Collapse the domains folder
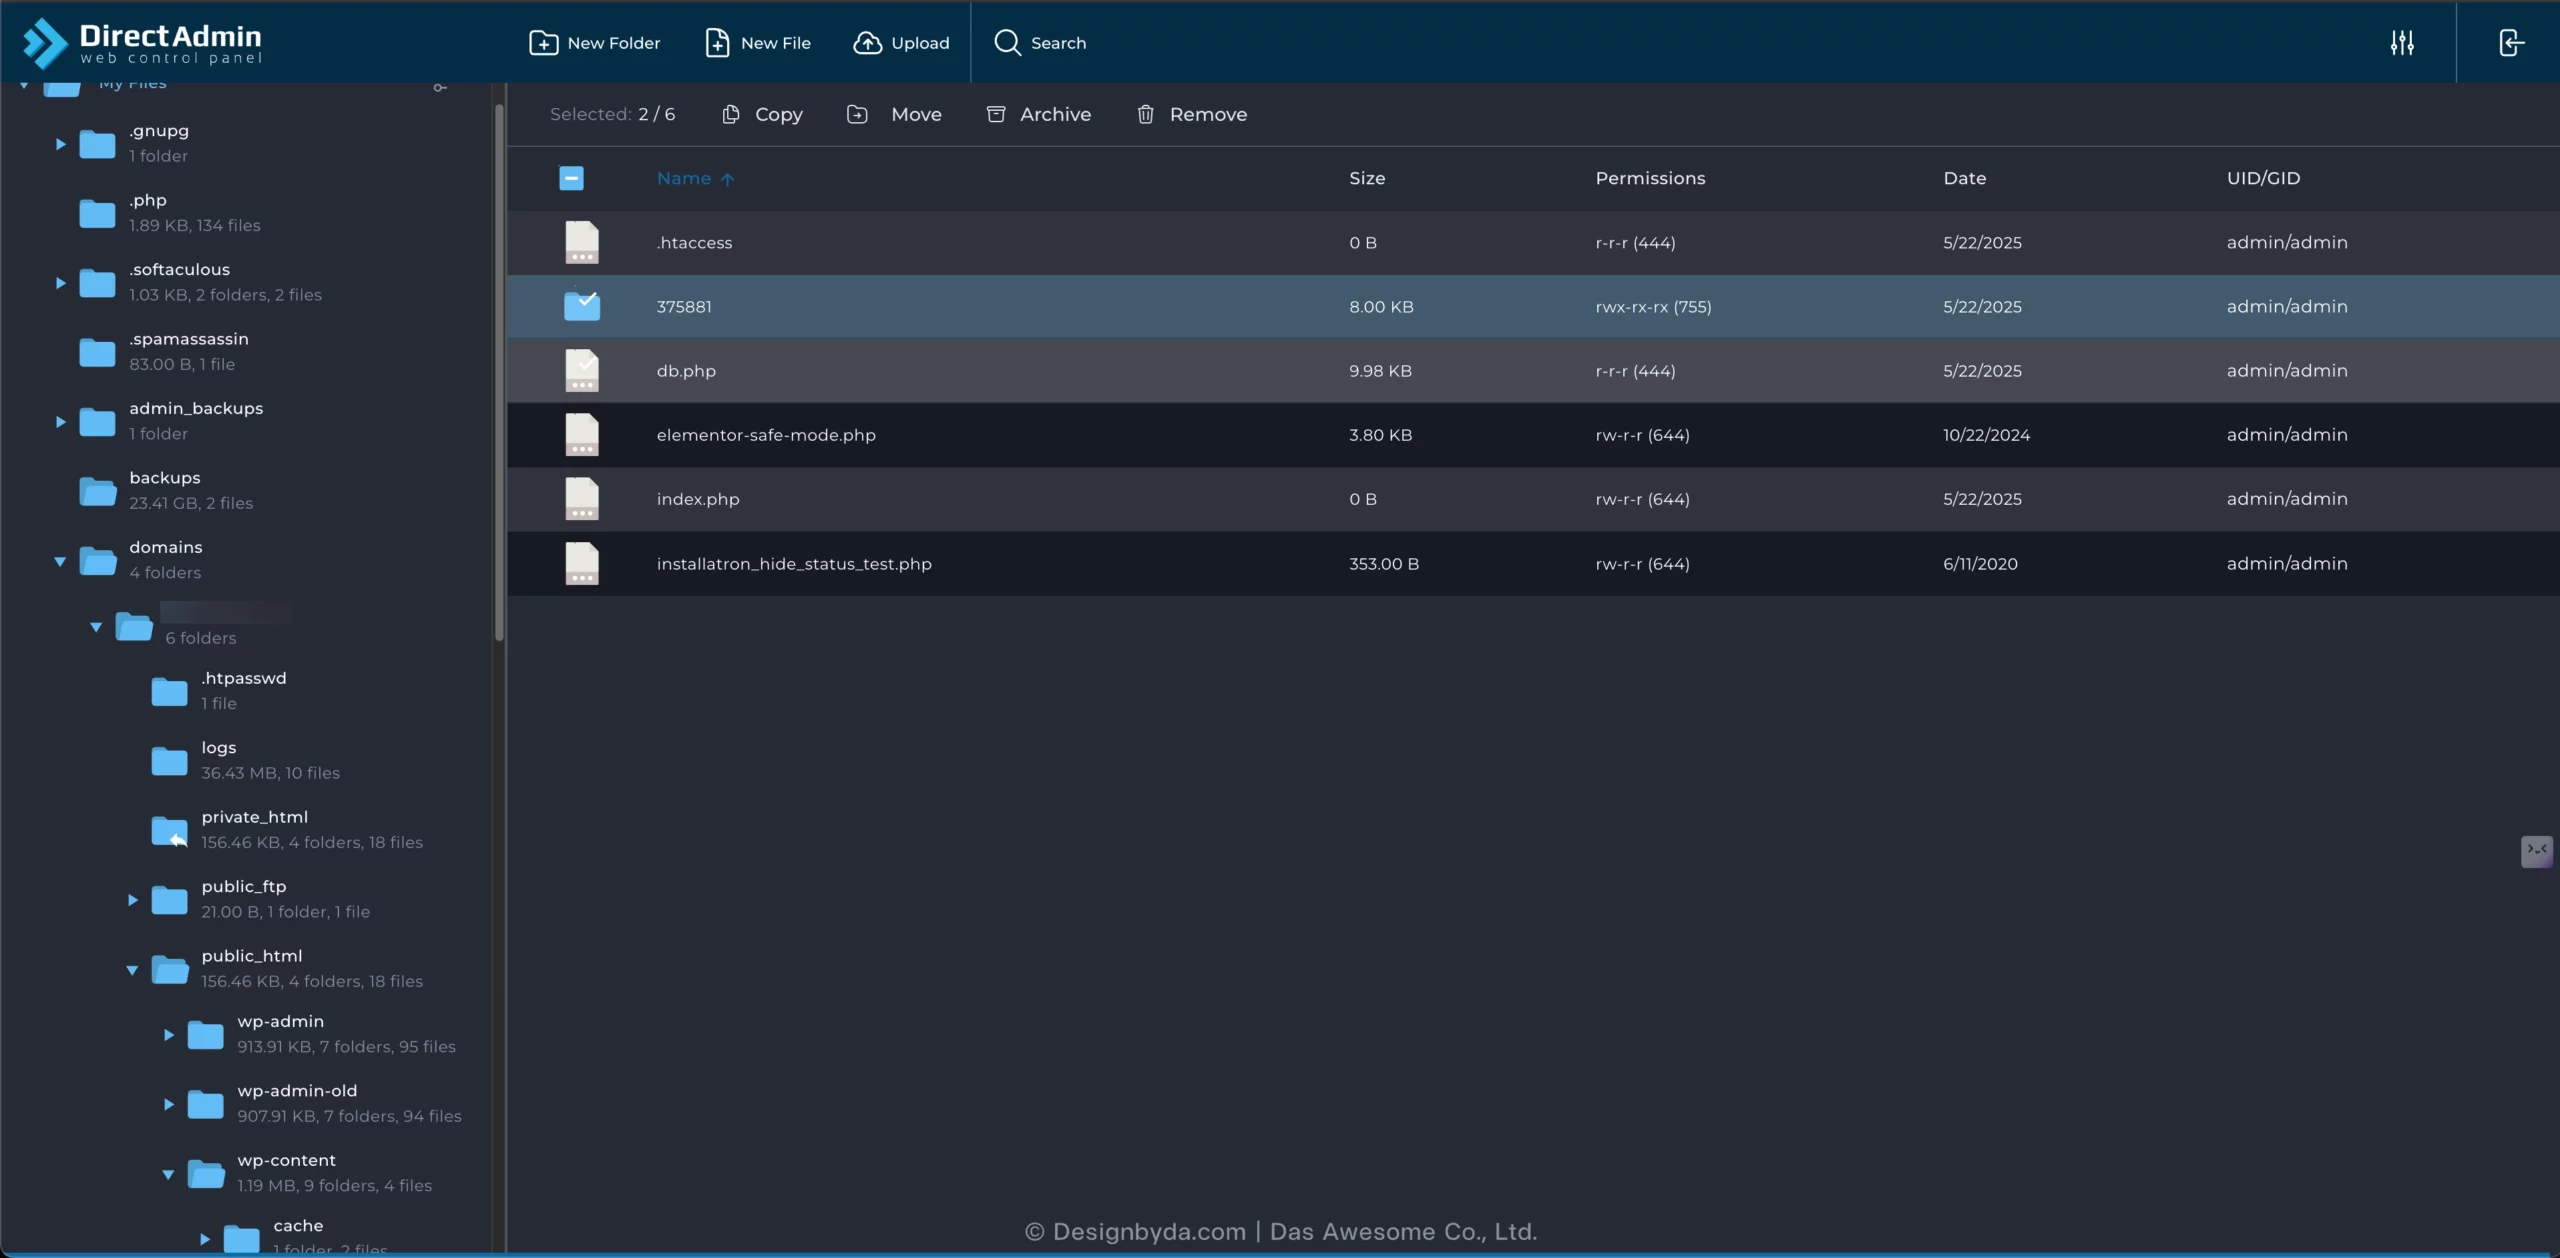Viewport: 2560px width, 1258px height. click(x=60, y=561)
